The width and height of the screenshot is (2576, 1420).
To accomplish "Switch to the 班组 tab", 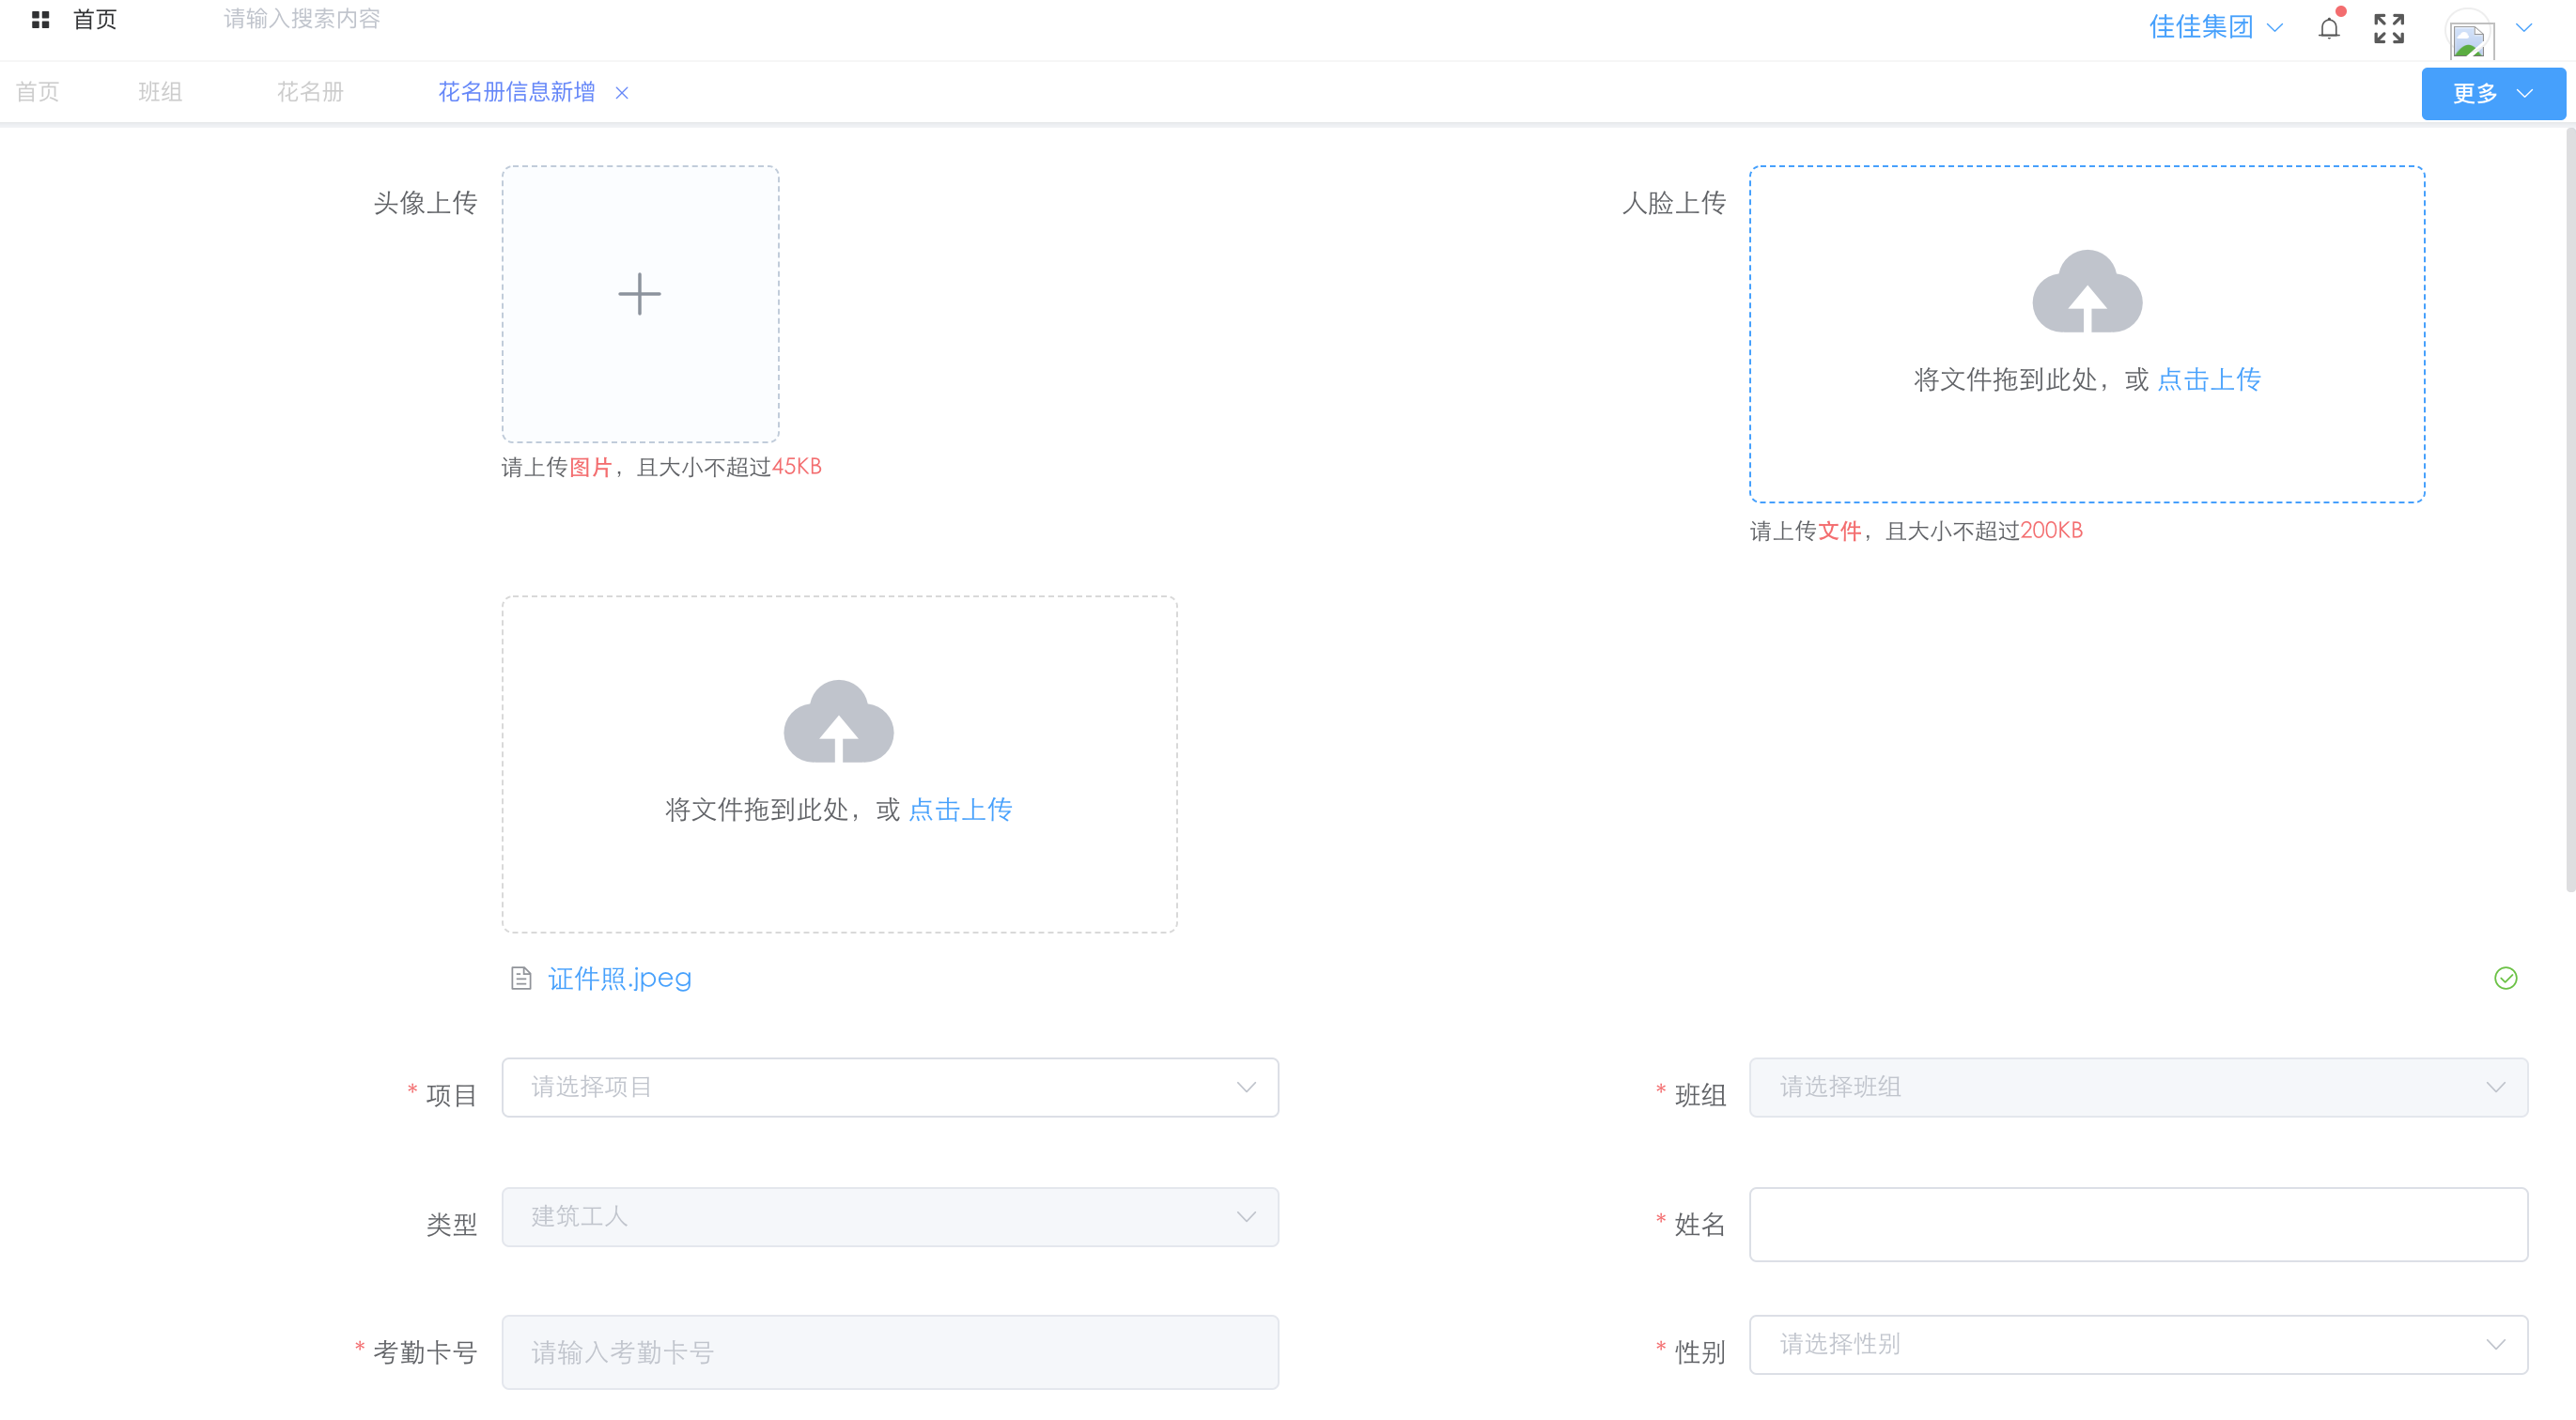I will point(160,92).
